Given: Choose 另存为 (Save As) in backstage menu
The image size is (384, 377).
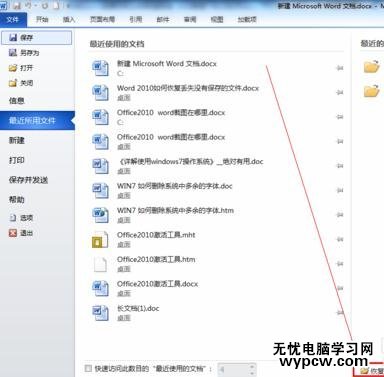Looking at the screenshot, I should (x=24, y=53).
